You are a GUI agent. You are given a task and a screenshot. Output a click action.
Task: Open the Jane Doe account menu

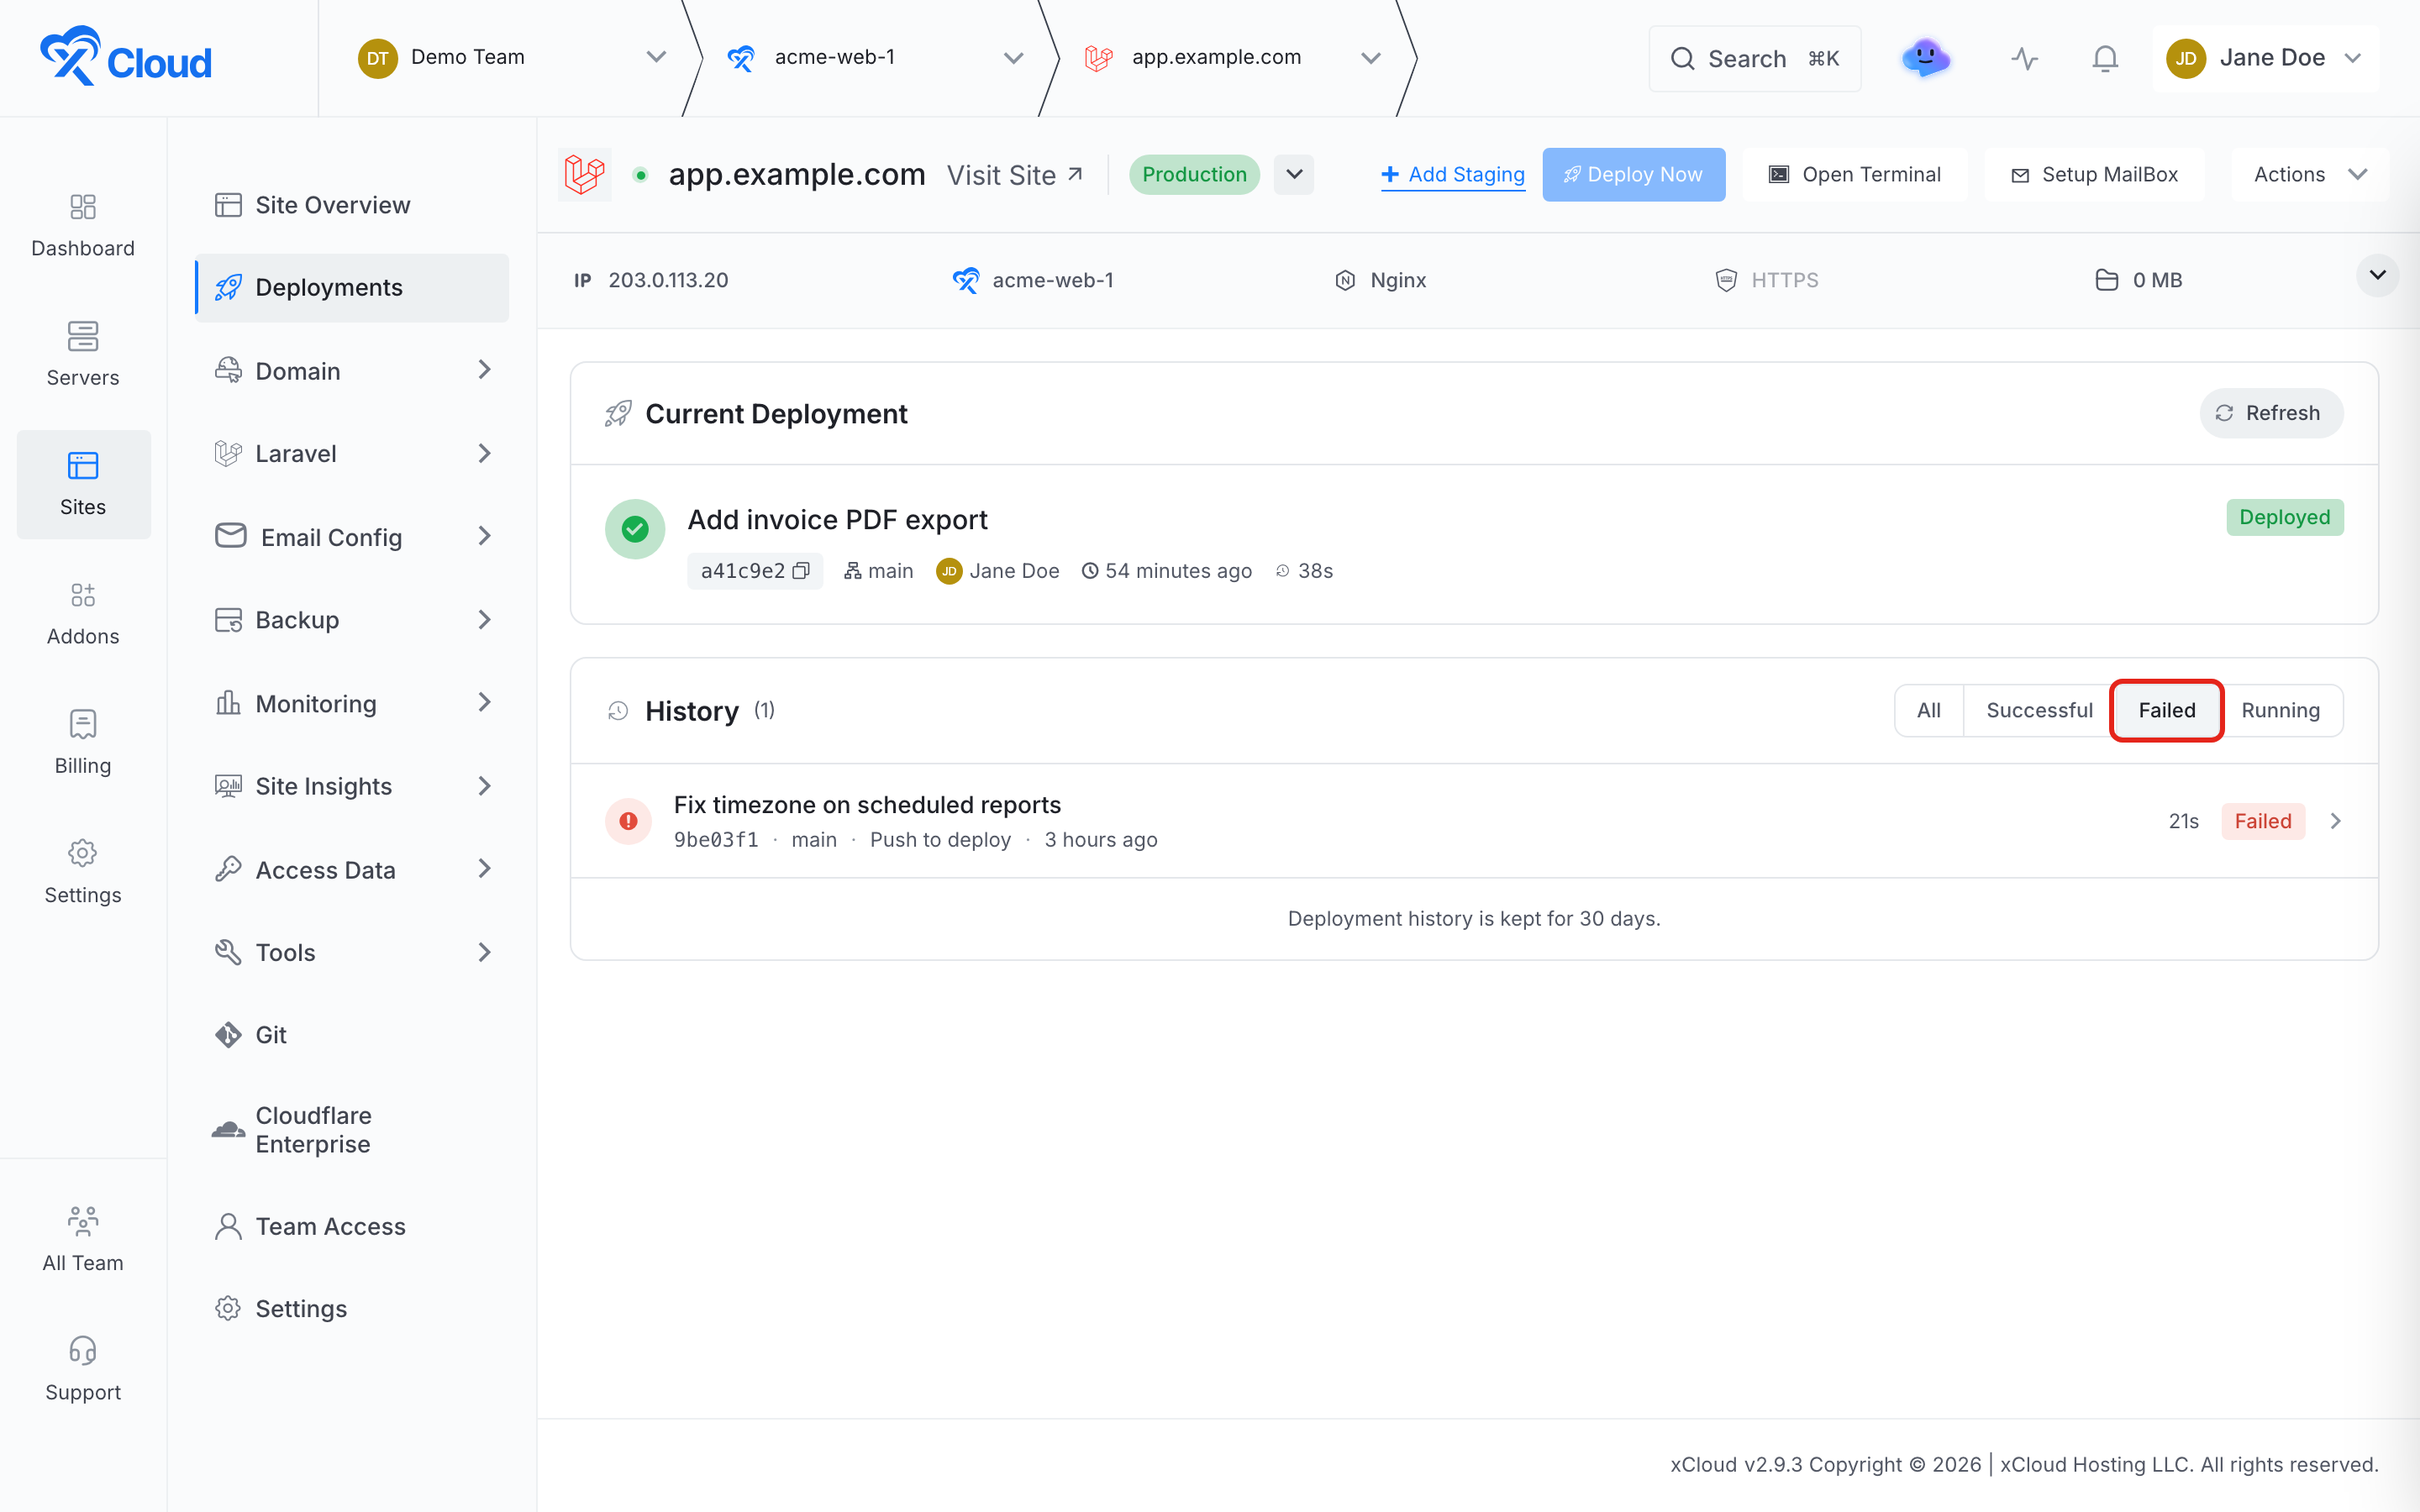pos(2264,58)
